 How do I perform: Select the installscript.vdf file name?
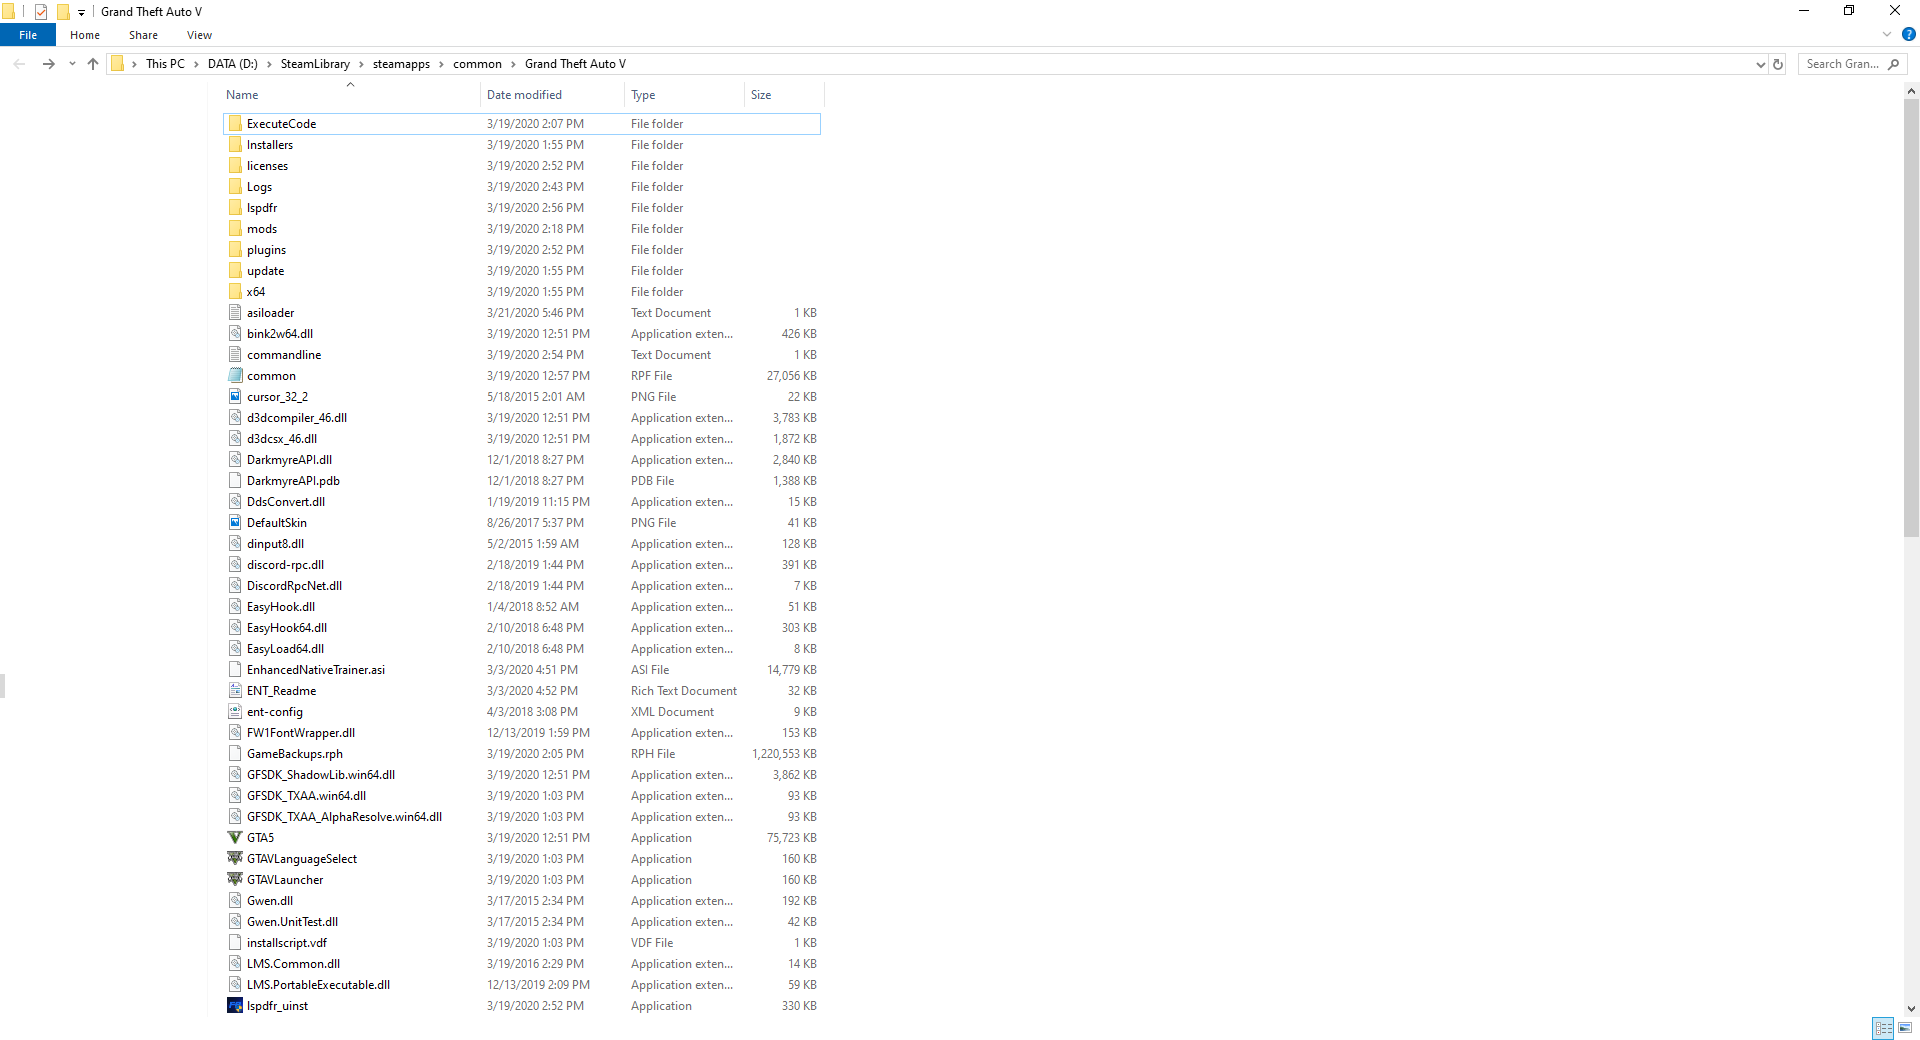[x=287, y=943]
